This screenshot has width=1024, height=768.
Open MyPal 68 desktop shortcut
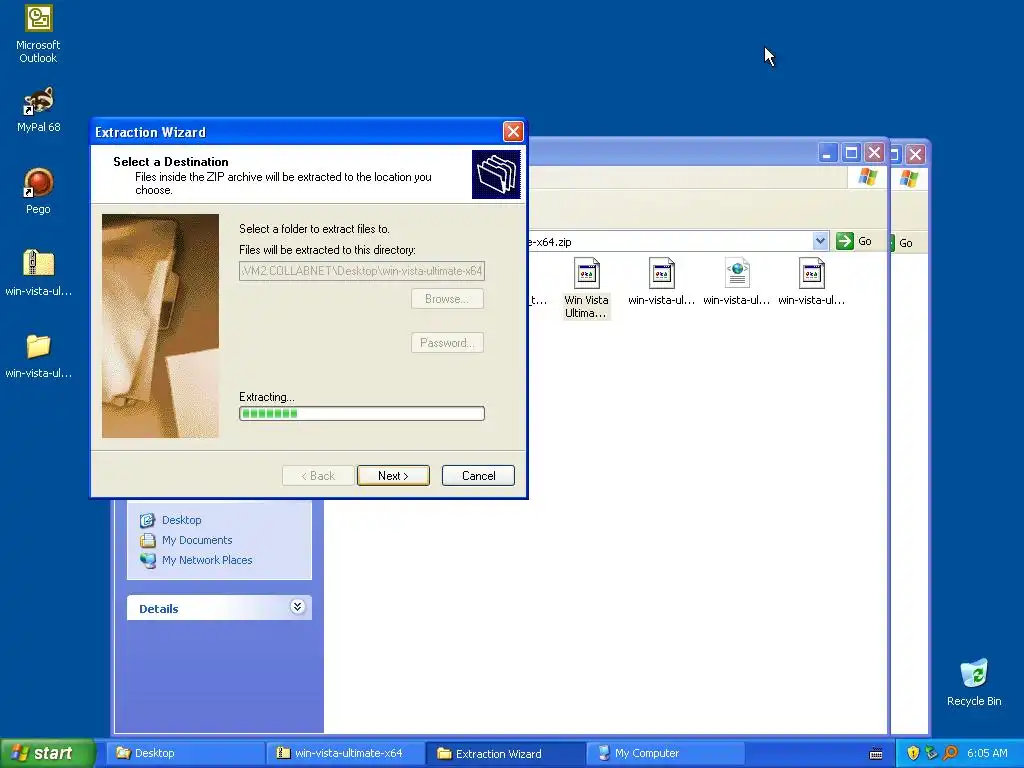[38, 109]
